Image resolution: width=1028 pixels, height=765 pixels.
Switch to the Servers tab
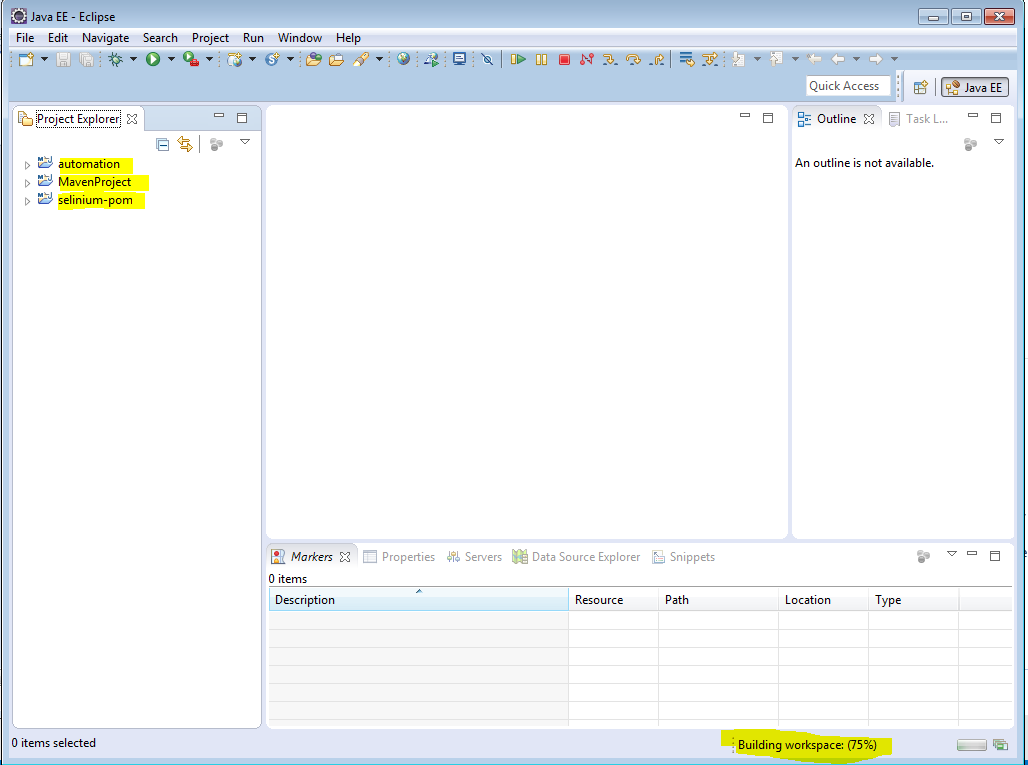[x=474, y=557]
